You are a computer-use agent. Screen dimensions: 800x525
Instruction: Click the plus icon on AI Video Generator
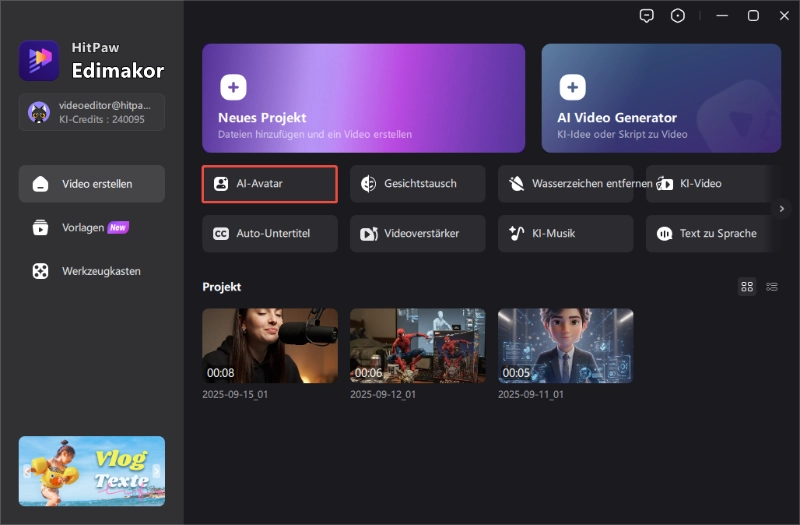[x=572, y=87]
